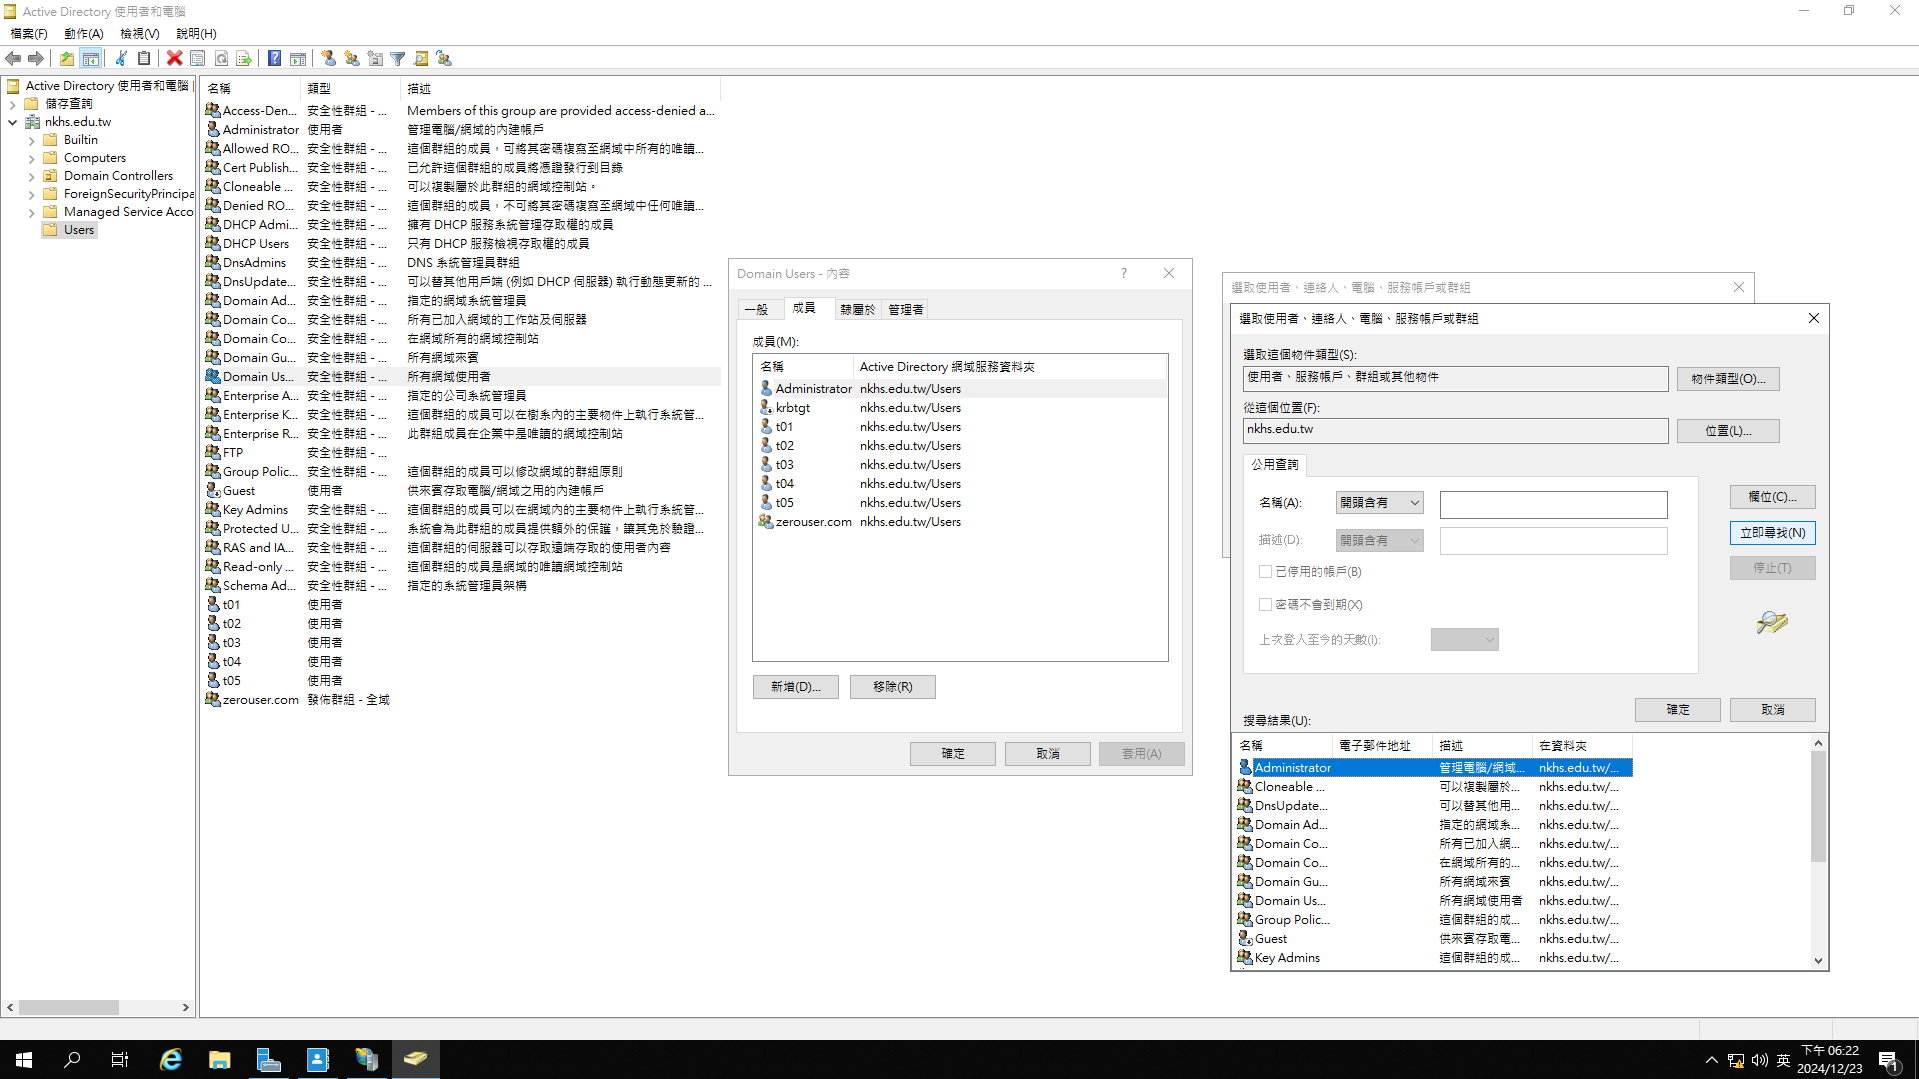Create a new user with the toolbar icon
The height and width of the screenshot is (1079, 1919).
[x=329, y=59]
